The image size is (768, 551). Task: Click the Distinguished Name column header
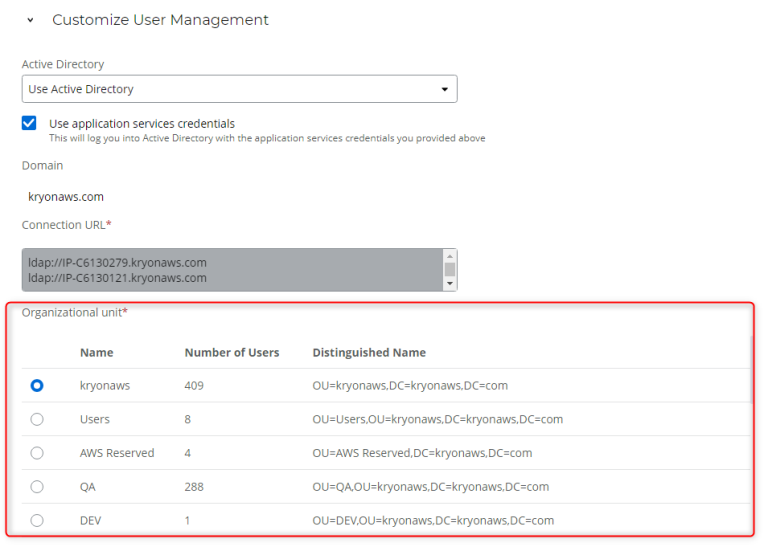(369, 352)
